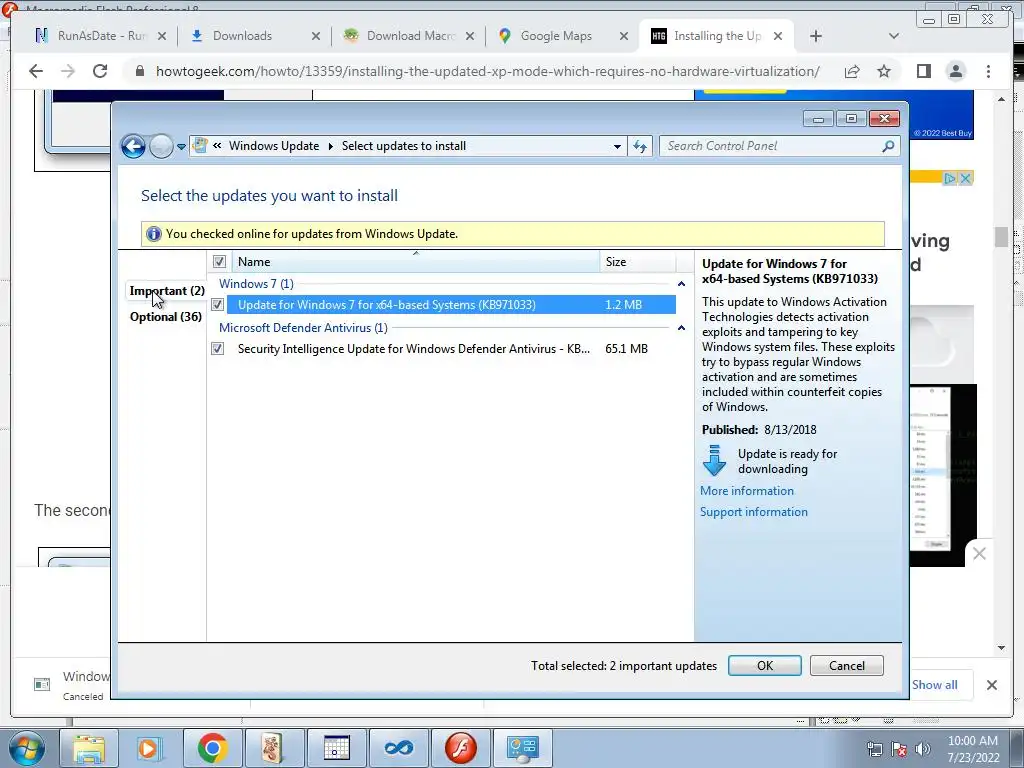The width and height of the screenshot is (1024, 768).
Task: Click the Select updates to install breadcrumb
Action: click(x=404, y=146)
